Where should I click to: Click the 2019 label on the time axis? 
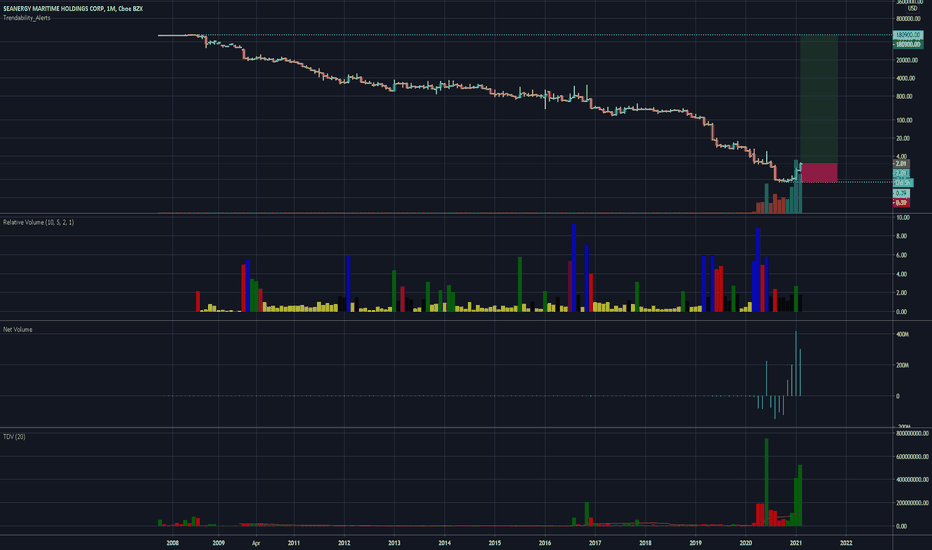point(695,543)
